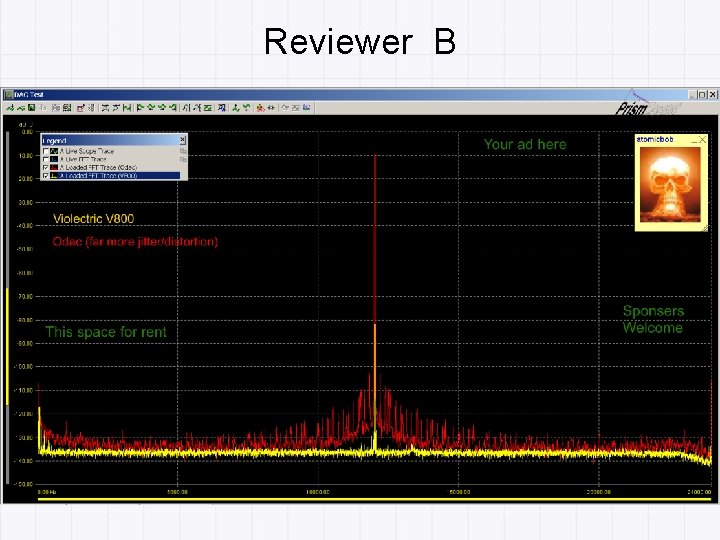Click the vertical level bar at left
Viewport: 720px width, 540px height.
(7, 308)
